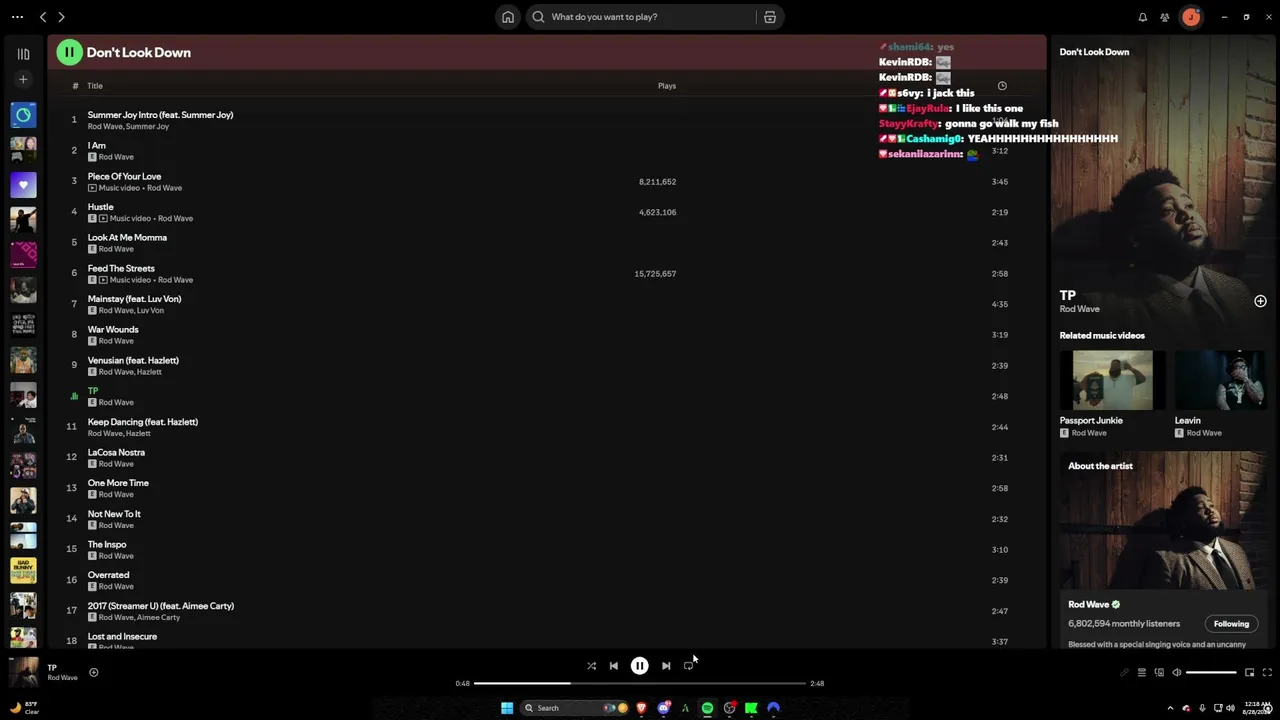1280x720 pixels.
Task: Add TP to Liked Songs in now-playing bar
Action: [x=93, y=672]
